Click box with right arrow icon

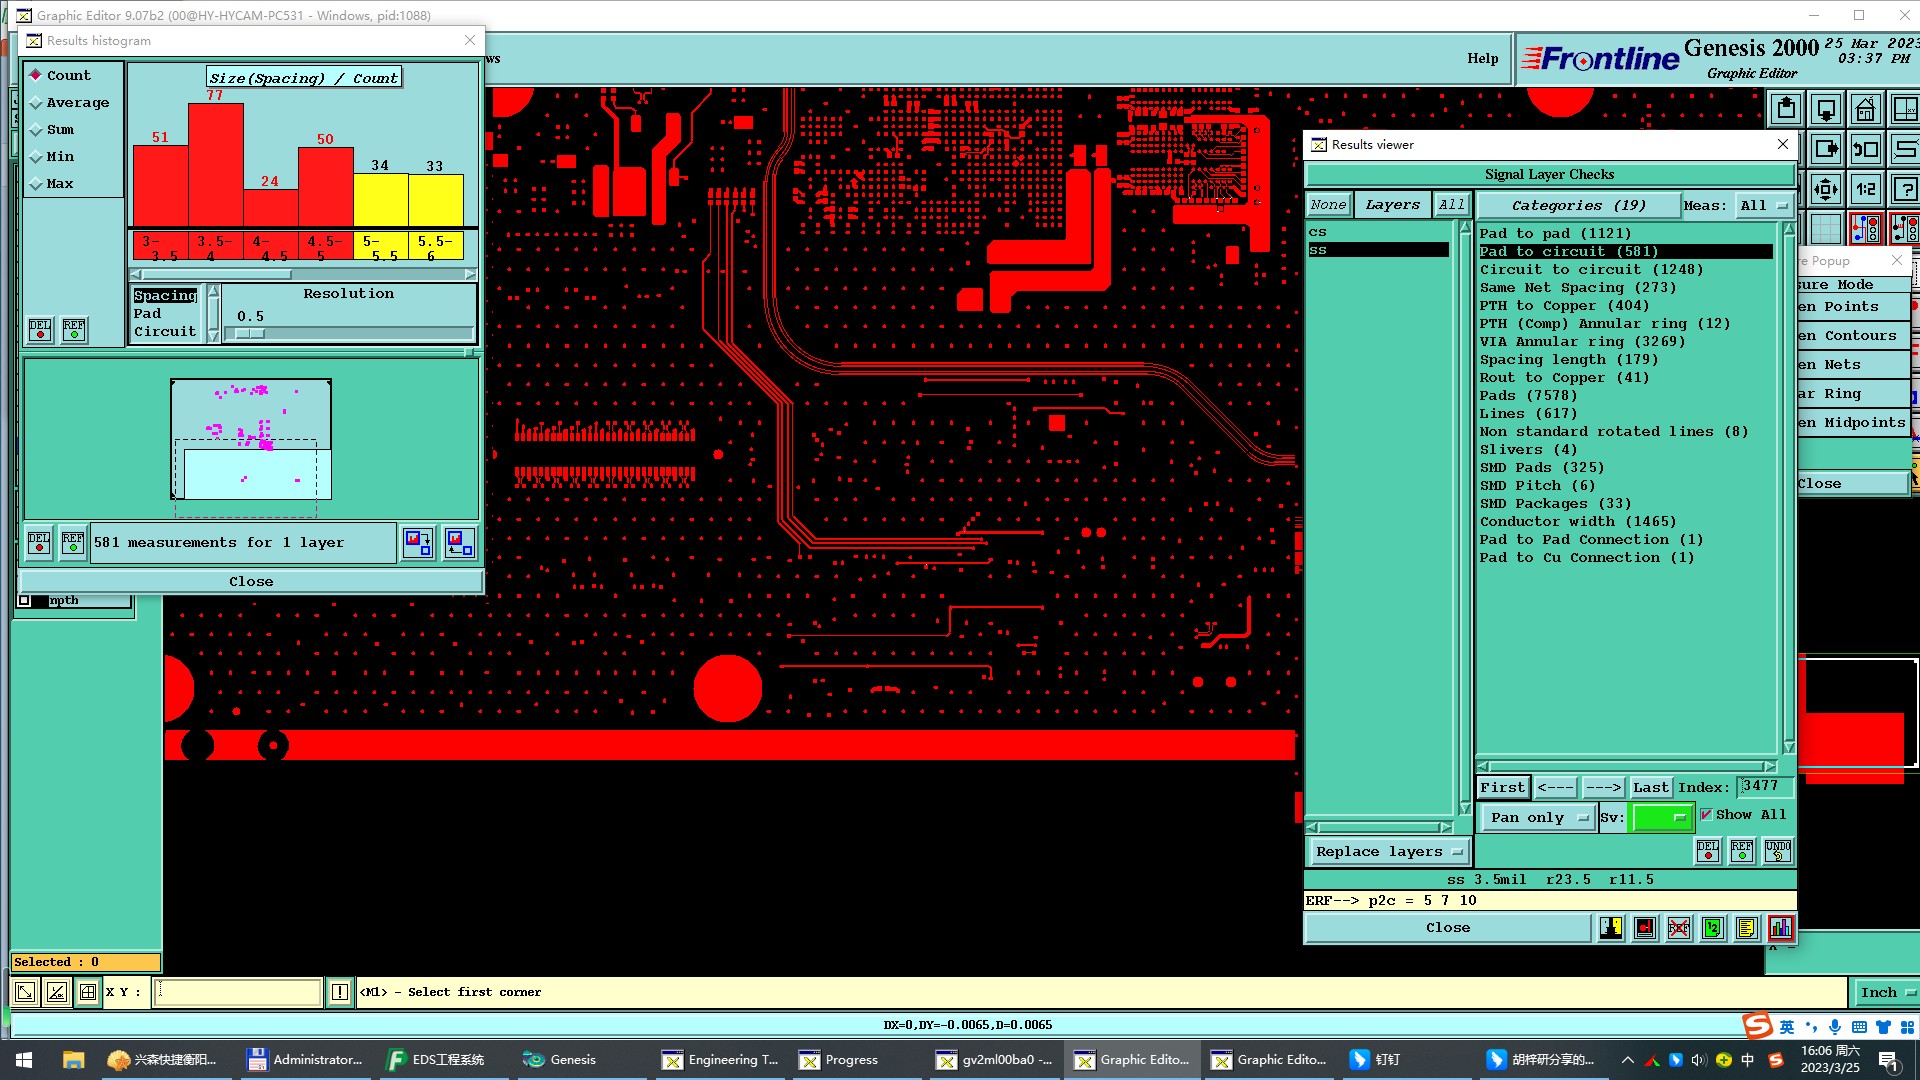pyautogui.click(x=1826, y=149)
